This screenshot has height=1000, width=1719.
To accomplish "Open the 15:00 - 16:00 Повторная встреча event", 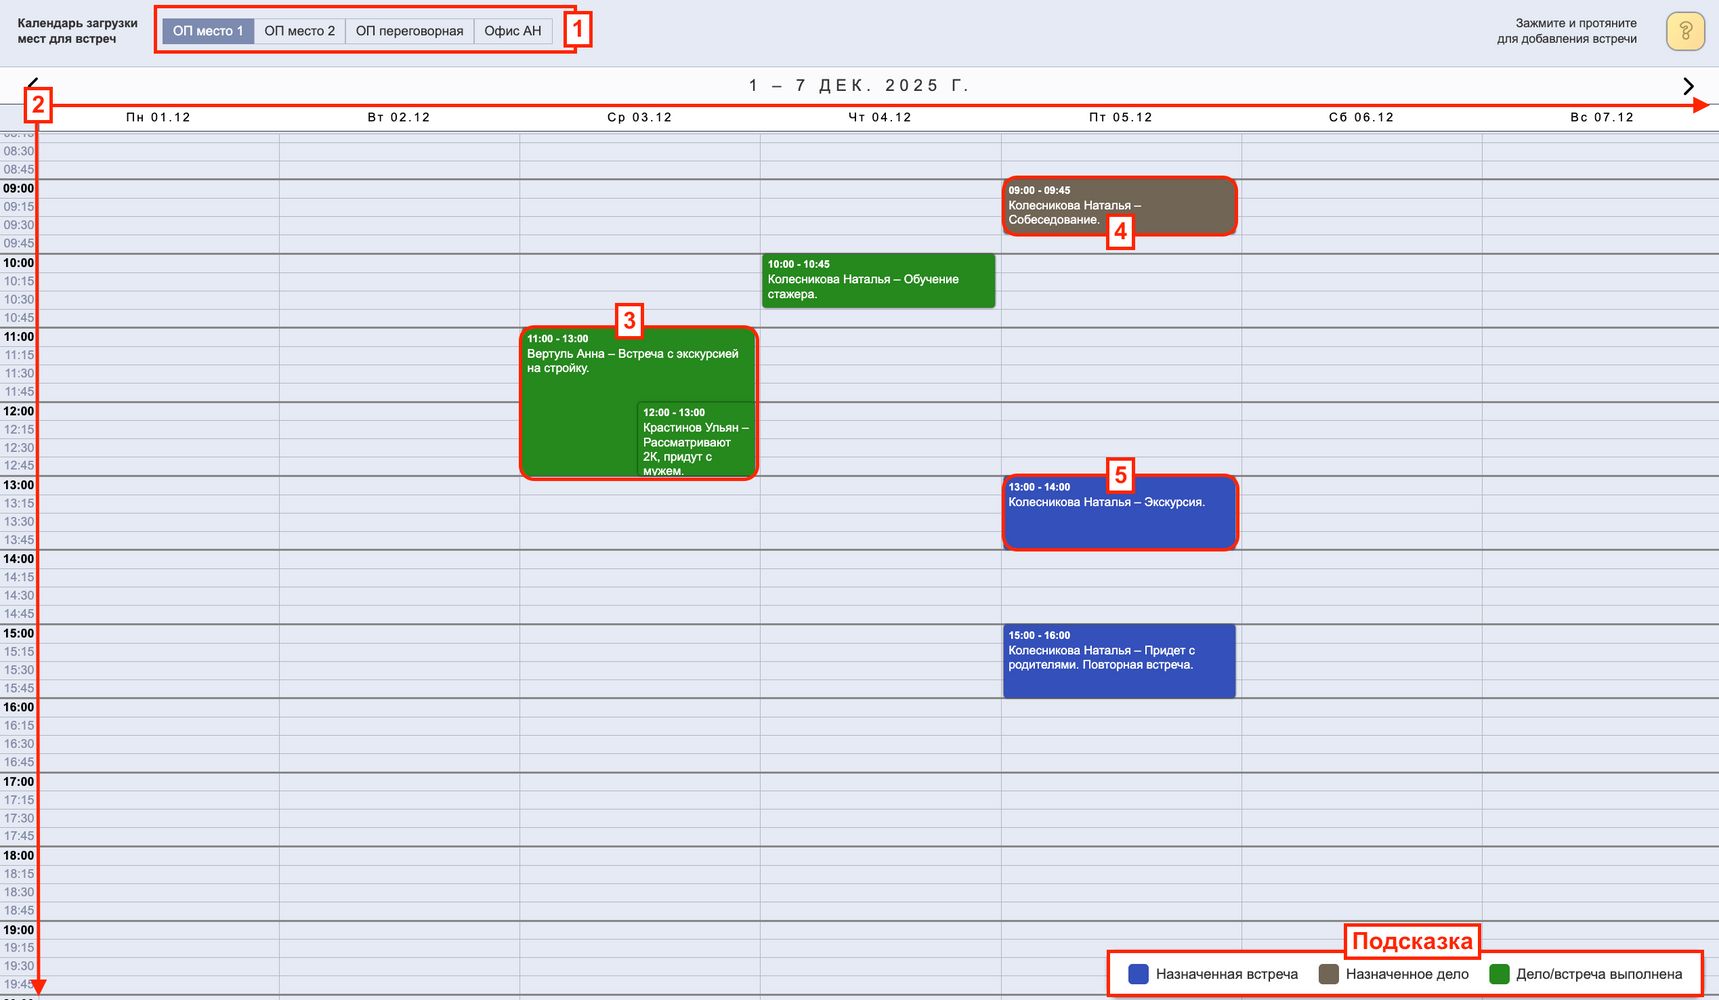I will point(1119,661).
